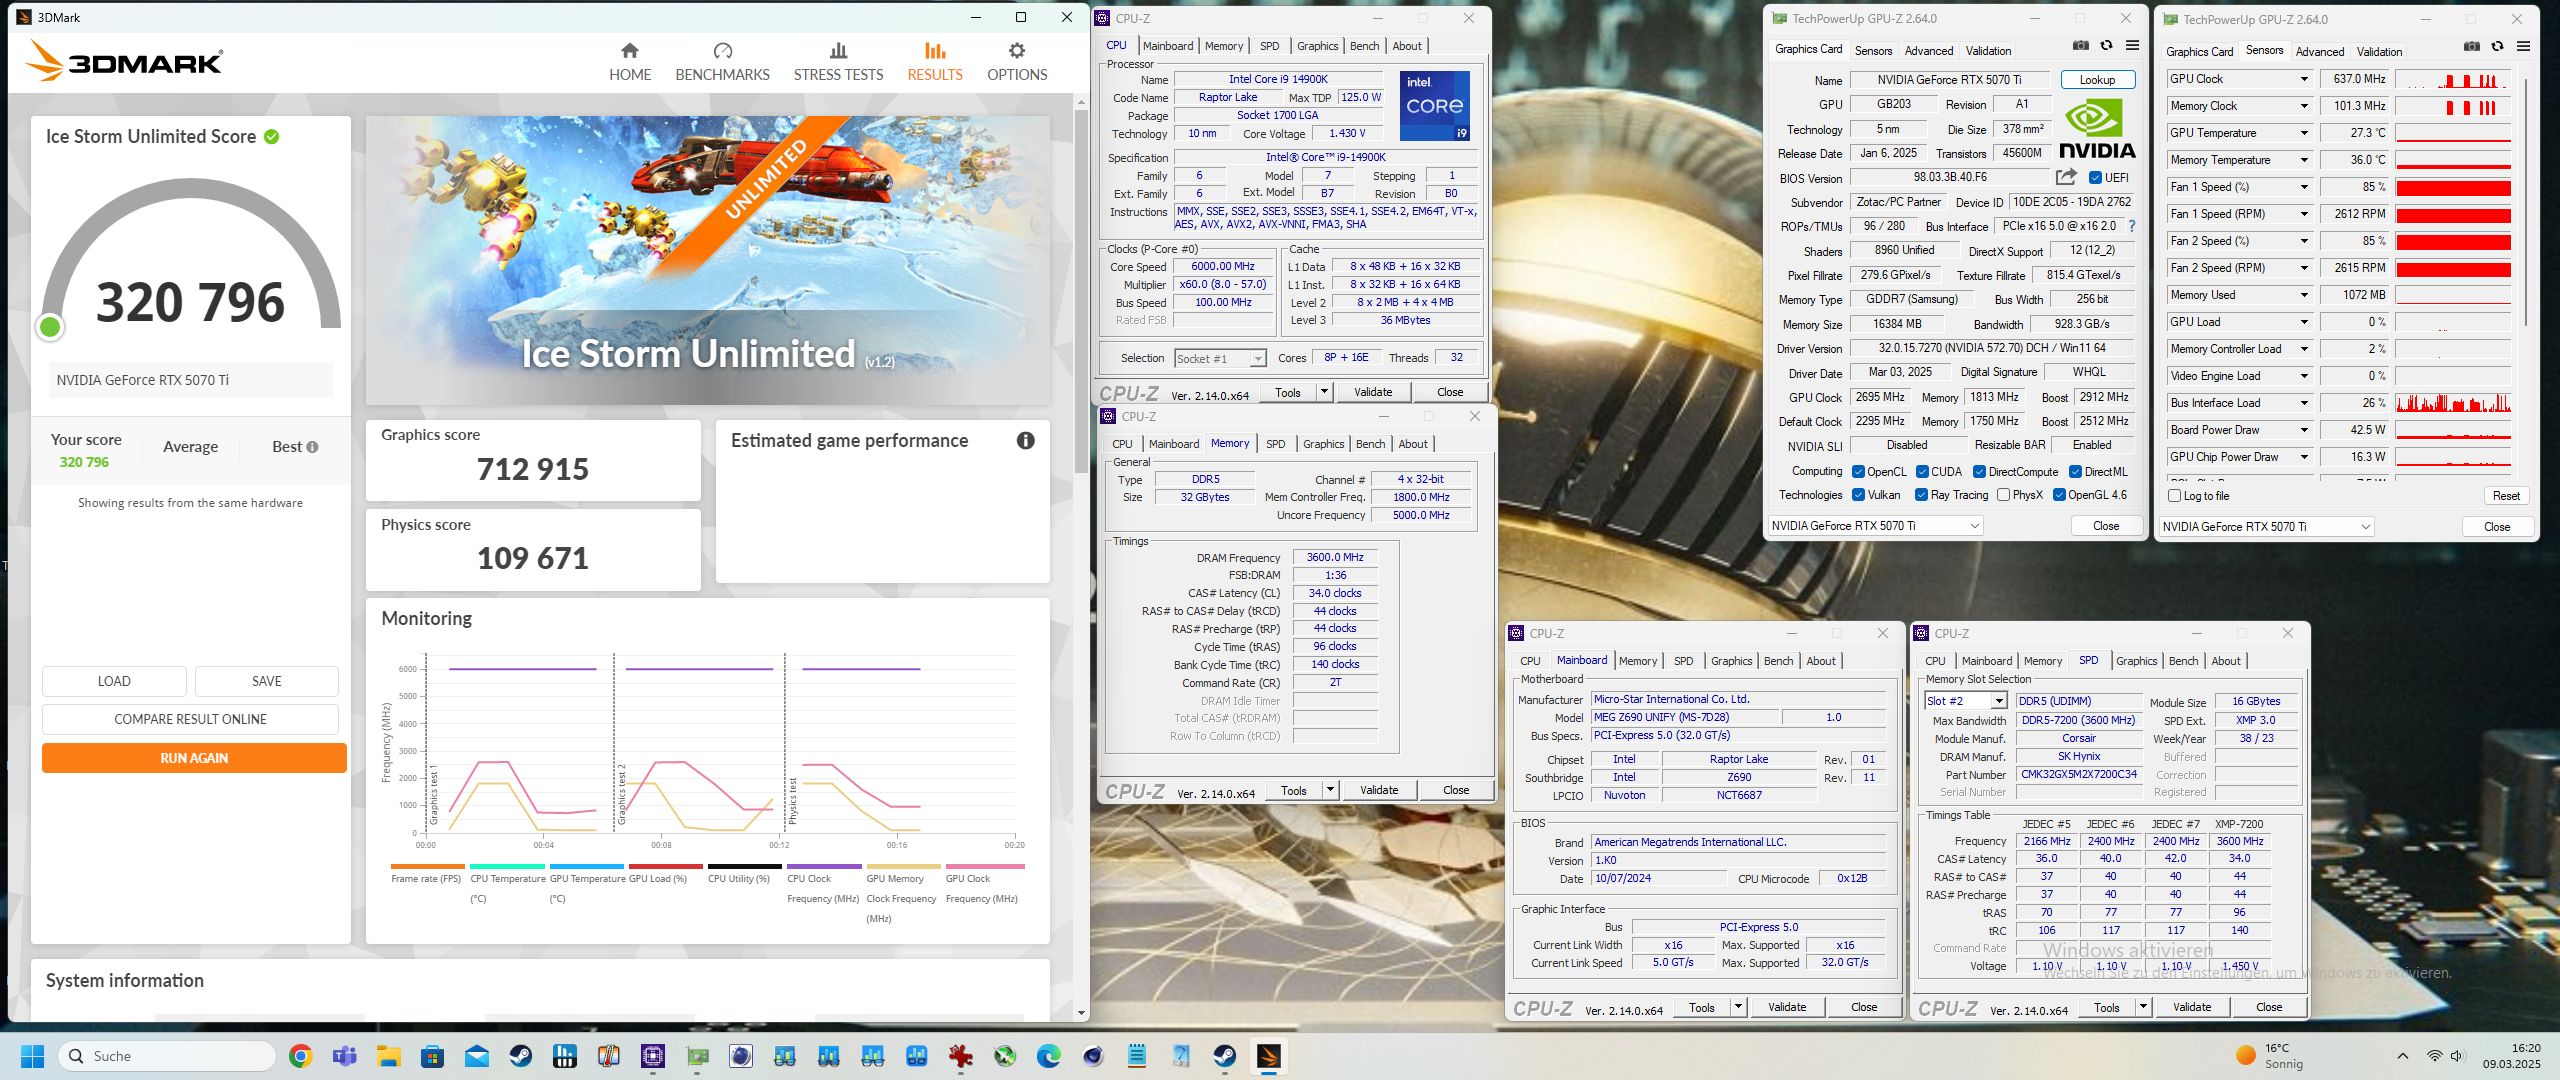Switch to the Mainboard tab in CPU-Z CPU window

click(x=1168, y=46)
